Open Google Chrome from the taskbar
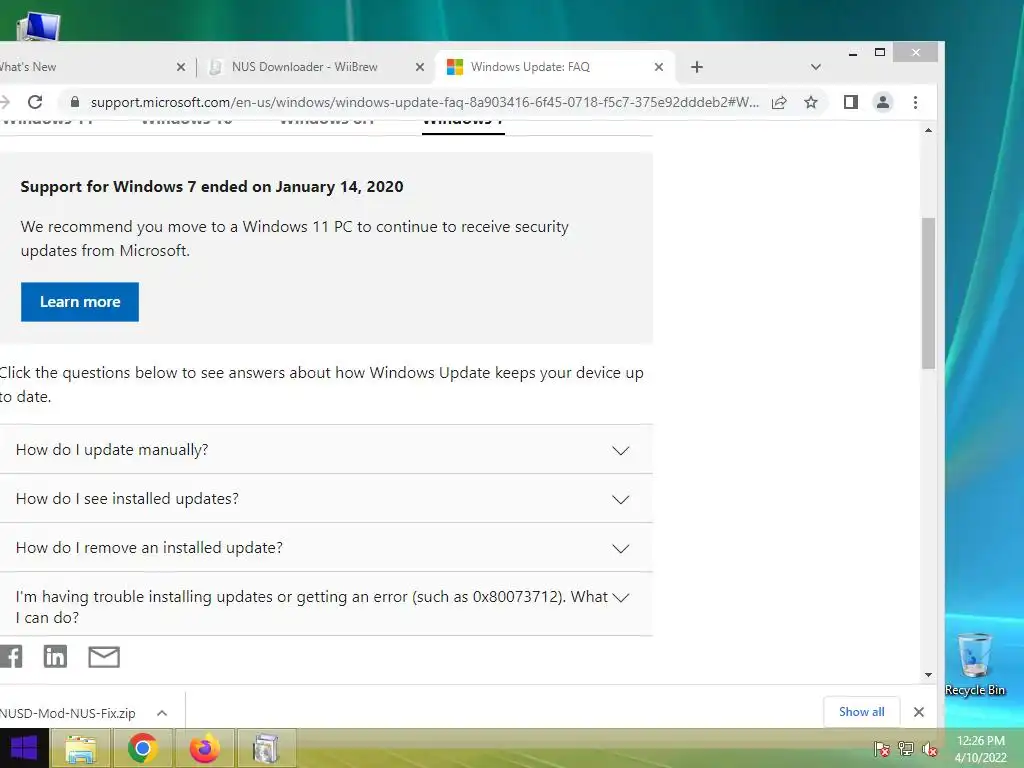The height and width of the screenshot is (768, 1024). pyautogui.click(x=142, y=748)
